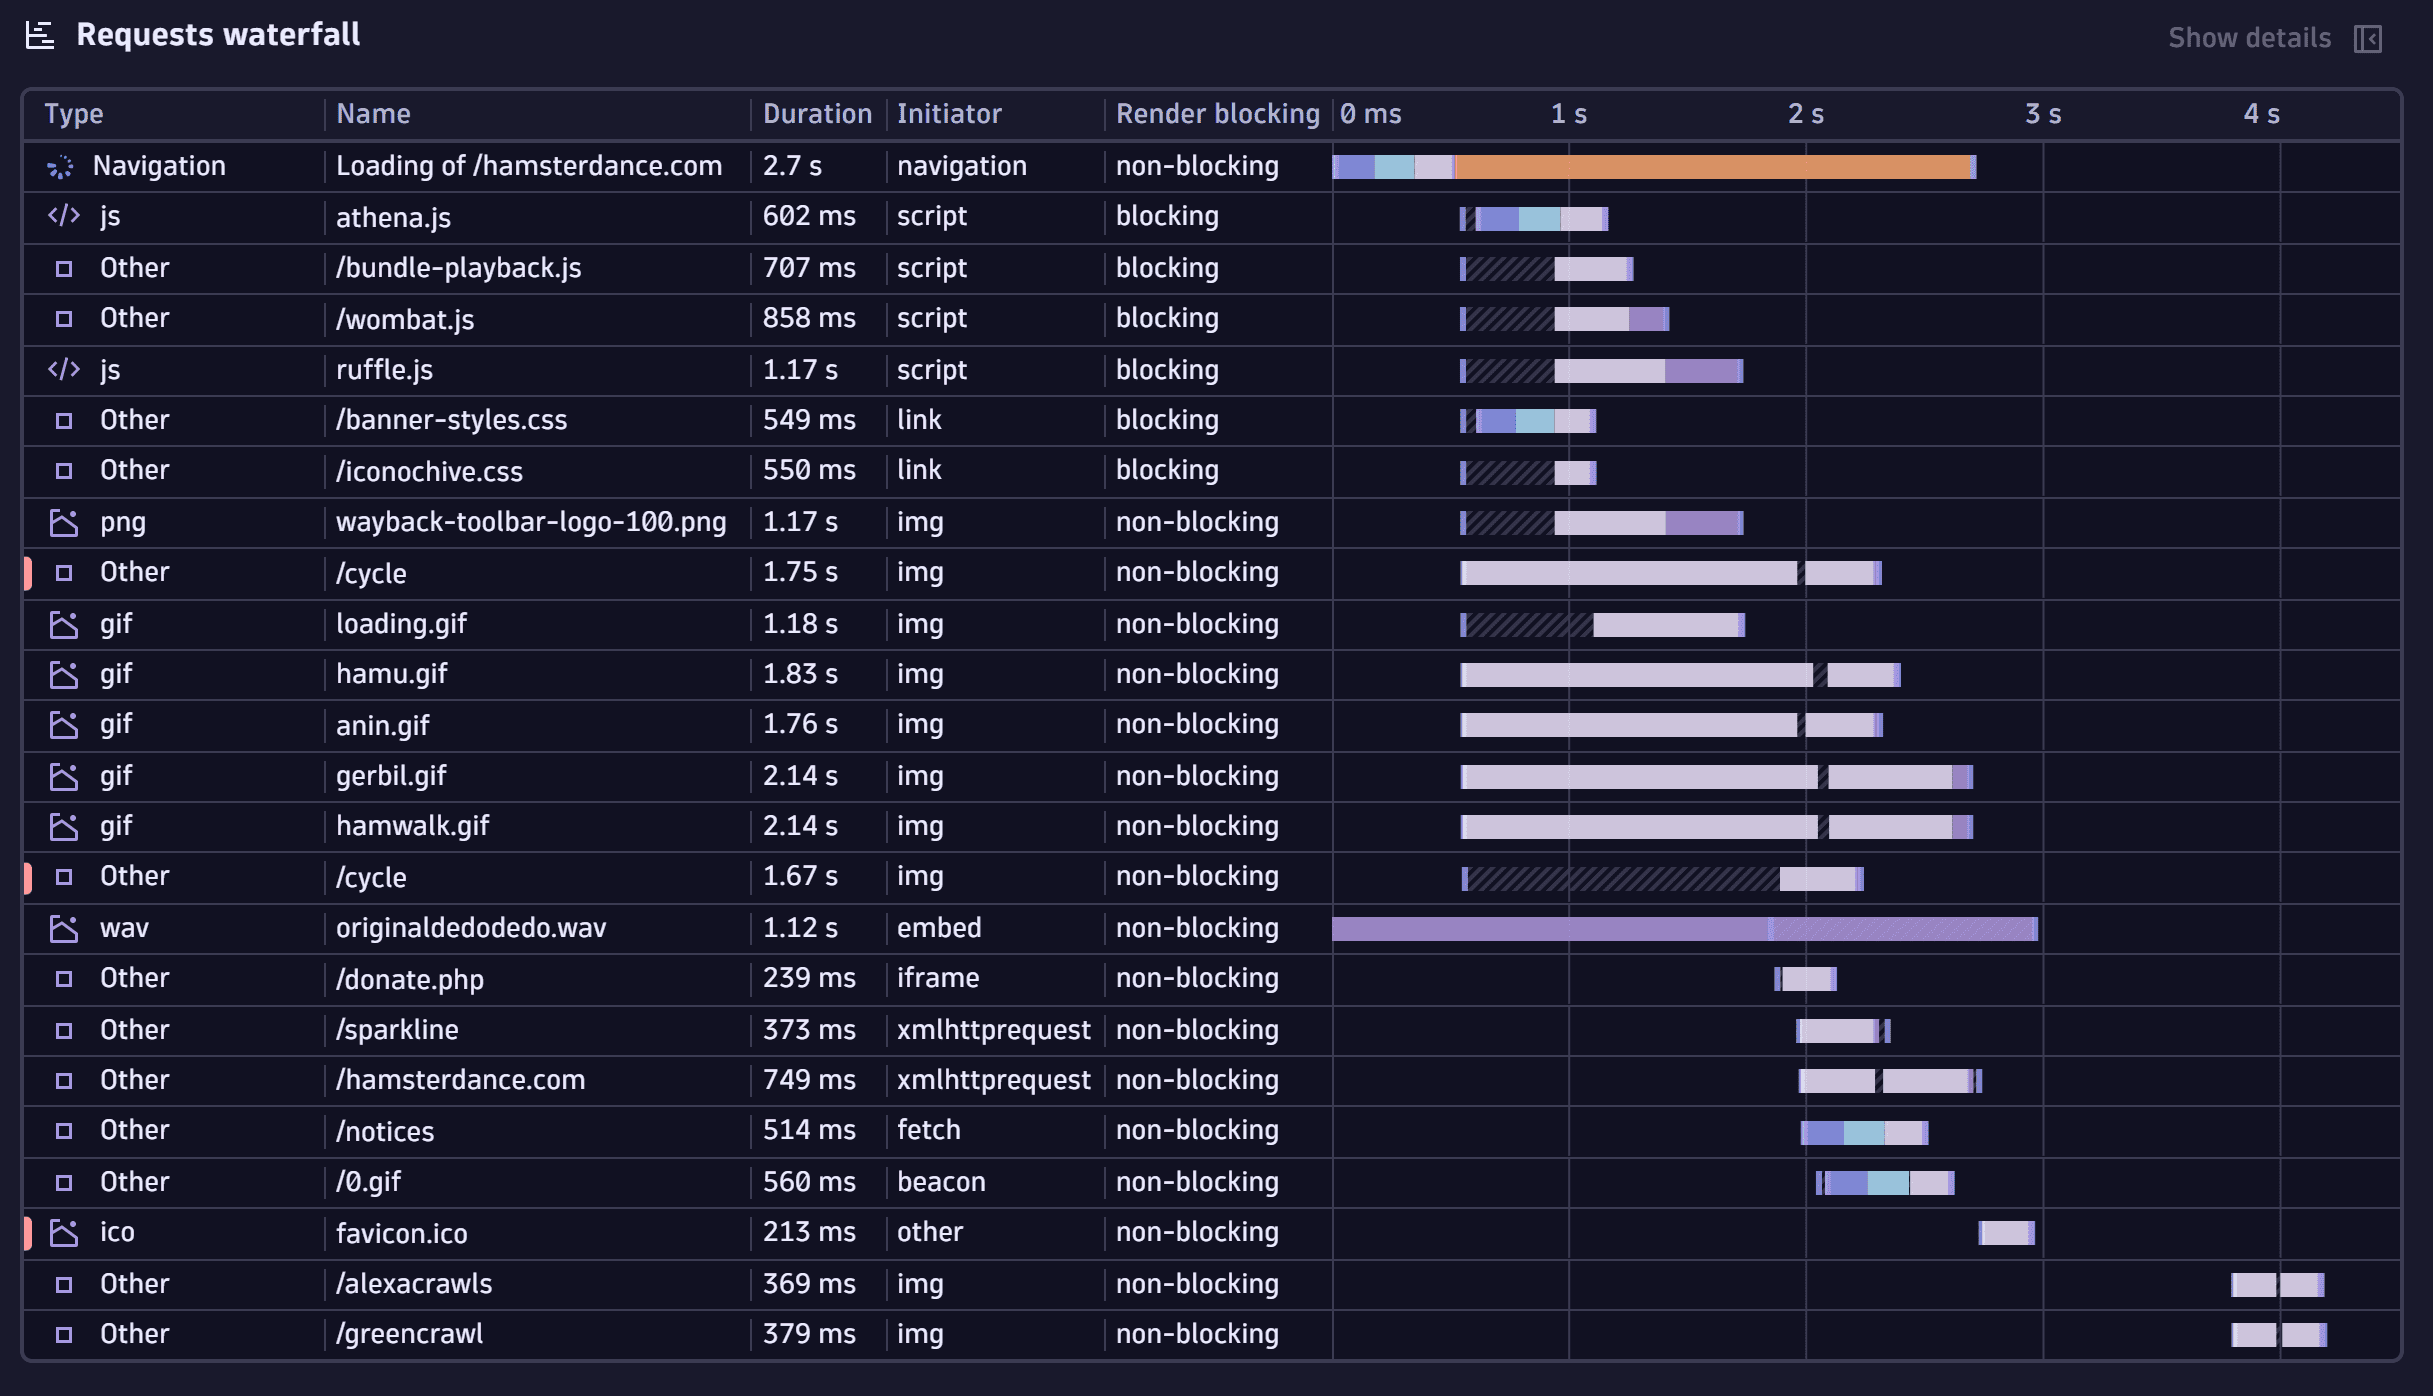Click orange navigation timing bar
The width and height of the screenshot is (2433, 1396).
pos(1712,167)
